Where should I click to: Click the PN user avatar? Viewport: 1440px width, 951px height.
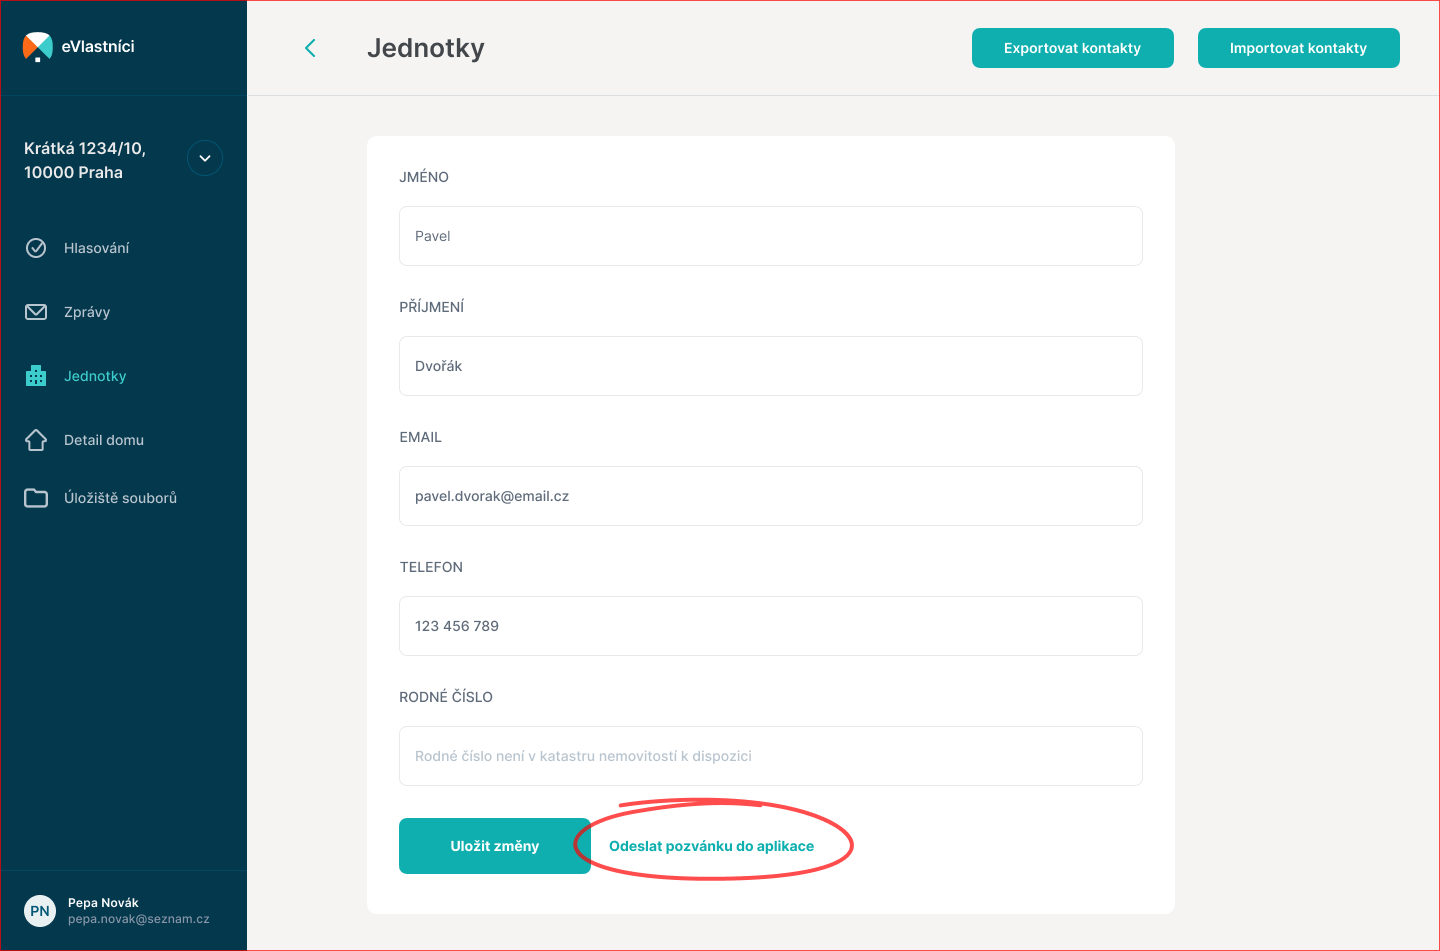click(x=40, y=911)
